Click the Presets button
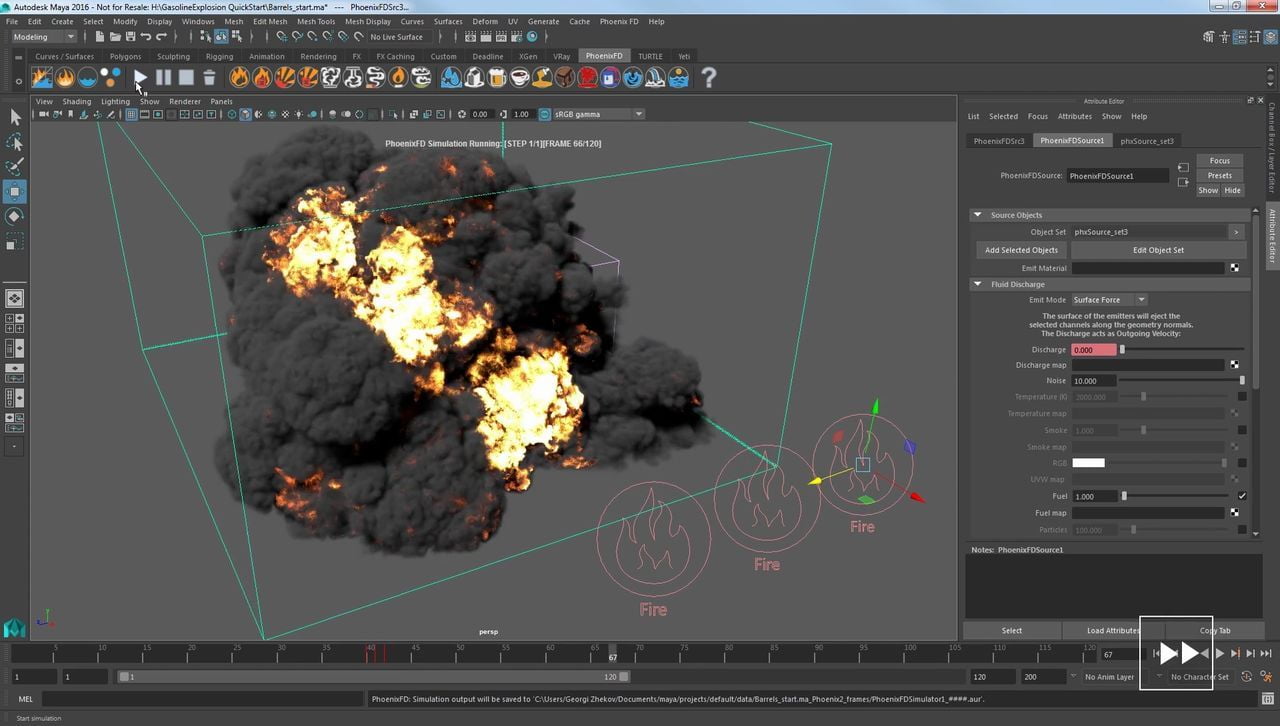Screen dimensions: 1280x726 point(1219,175)
